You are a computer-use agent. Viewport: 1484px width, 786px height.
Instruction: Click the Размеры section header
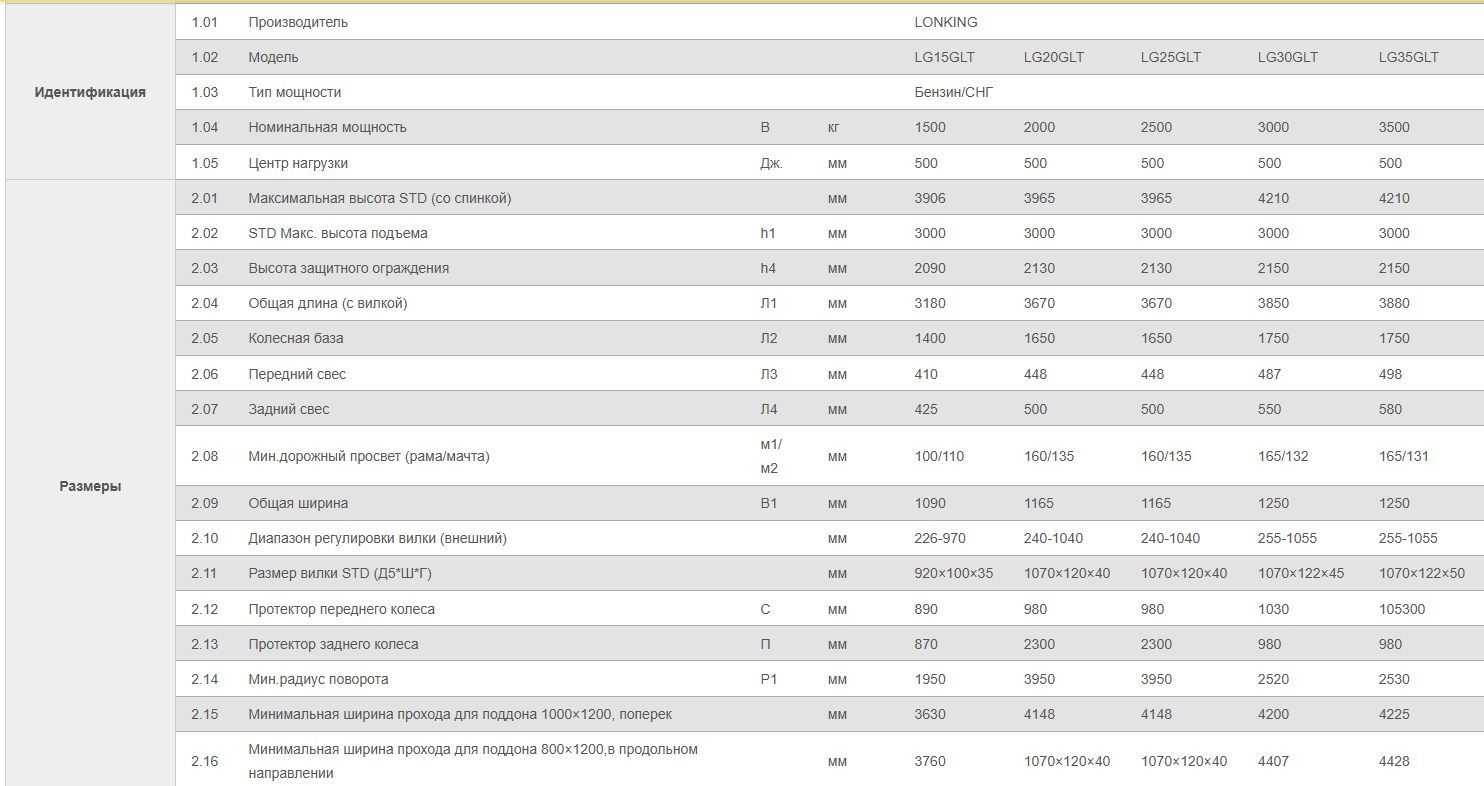90,486
